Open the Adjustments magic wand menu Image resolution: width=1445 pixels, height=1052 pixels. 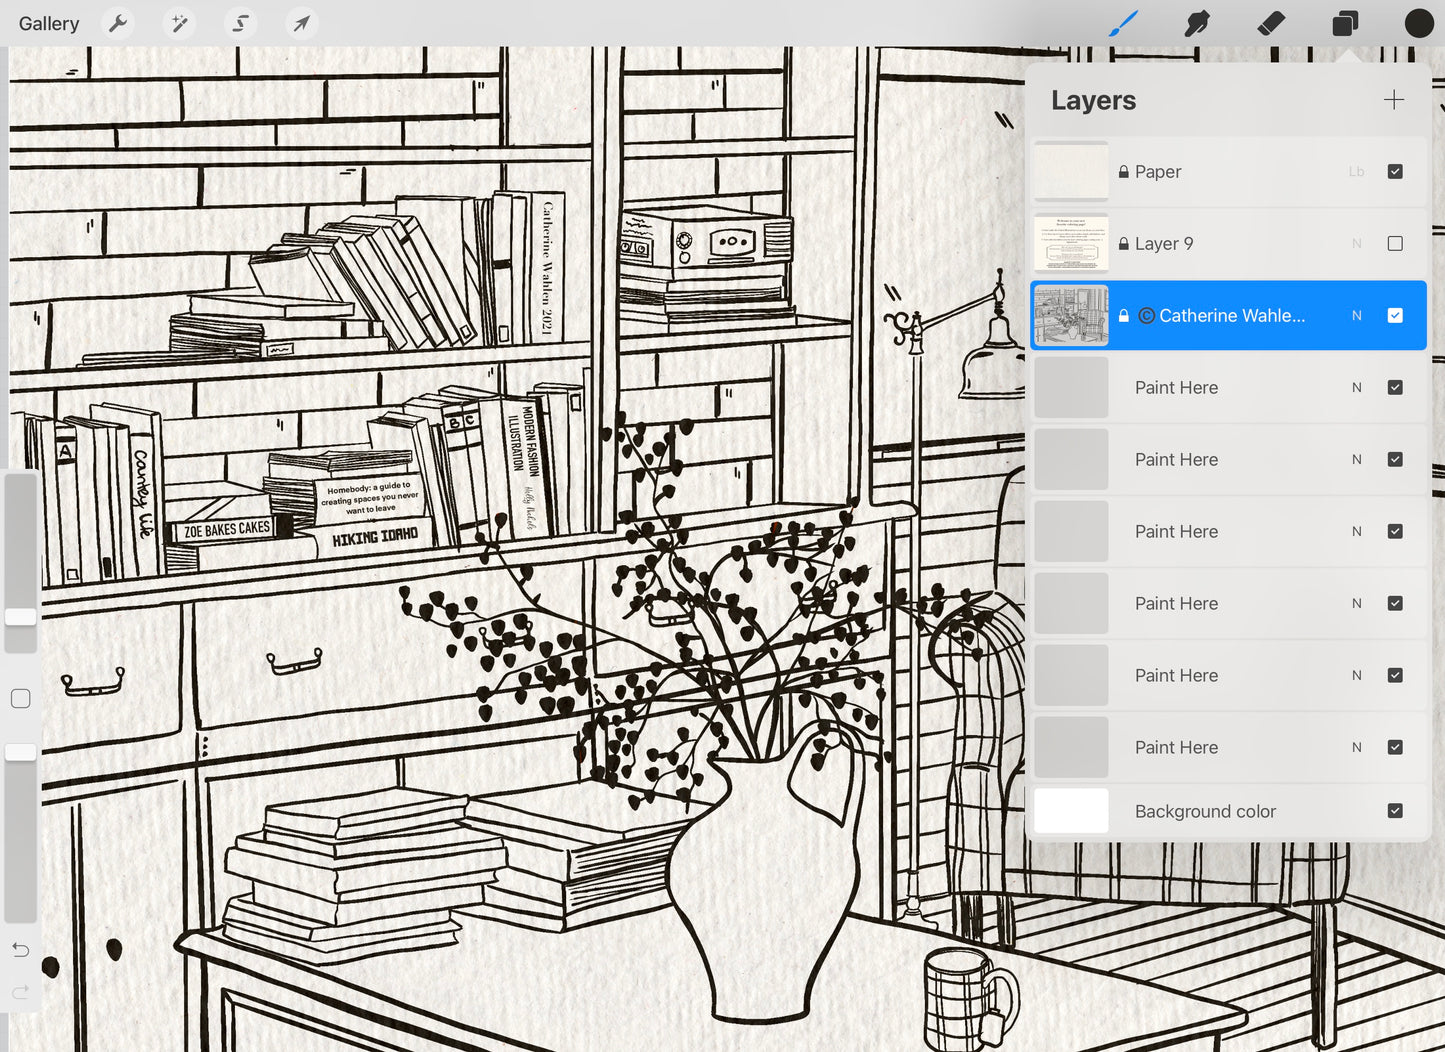tap(180, 23)
